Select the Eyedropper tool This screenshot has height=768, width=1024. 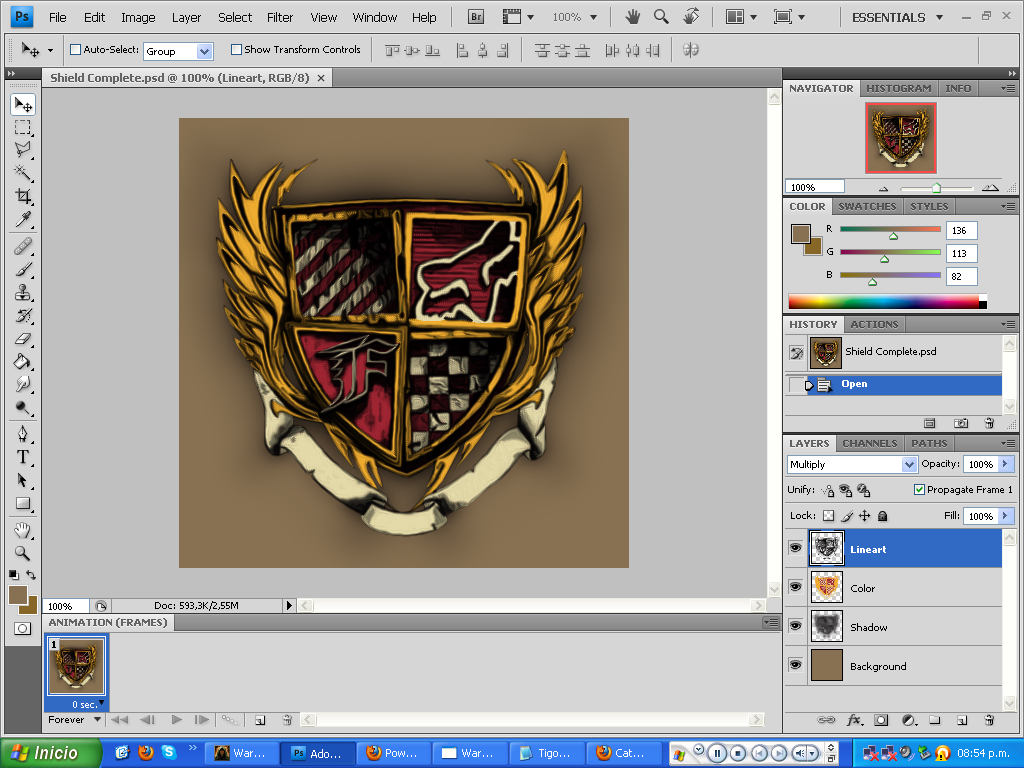pyautogui.click(x=23, y=219)
